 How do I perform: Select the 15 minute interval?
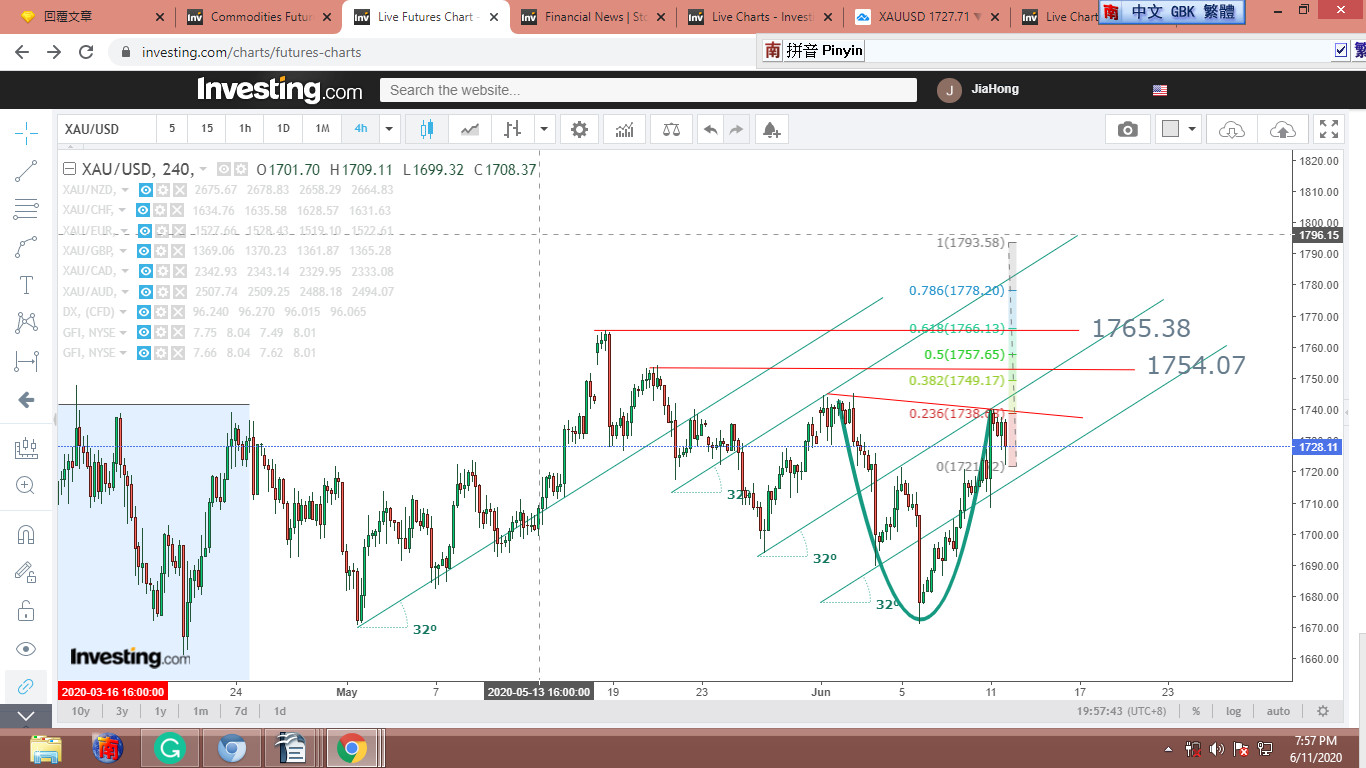pyautogui.click(x=207, y=129)
